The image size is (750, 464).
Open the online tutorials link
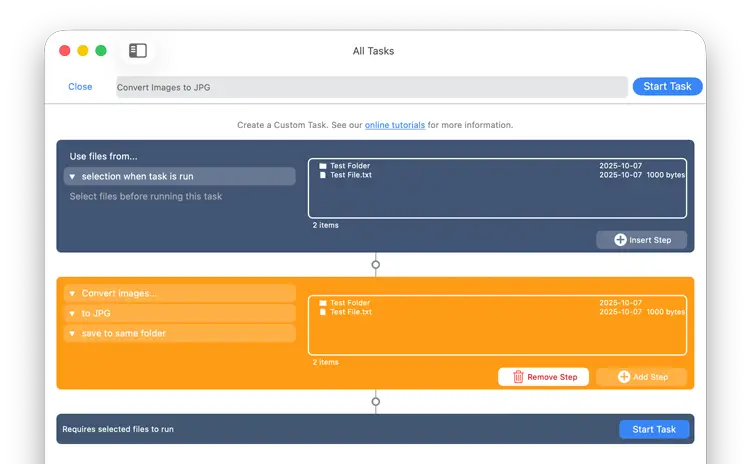(x=394, y=125)
